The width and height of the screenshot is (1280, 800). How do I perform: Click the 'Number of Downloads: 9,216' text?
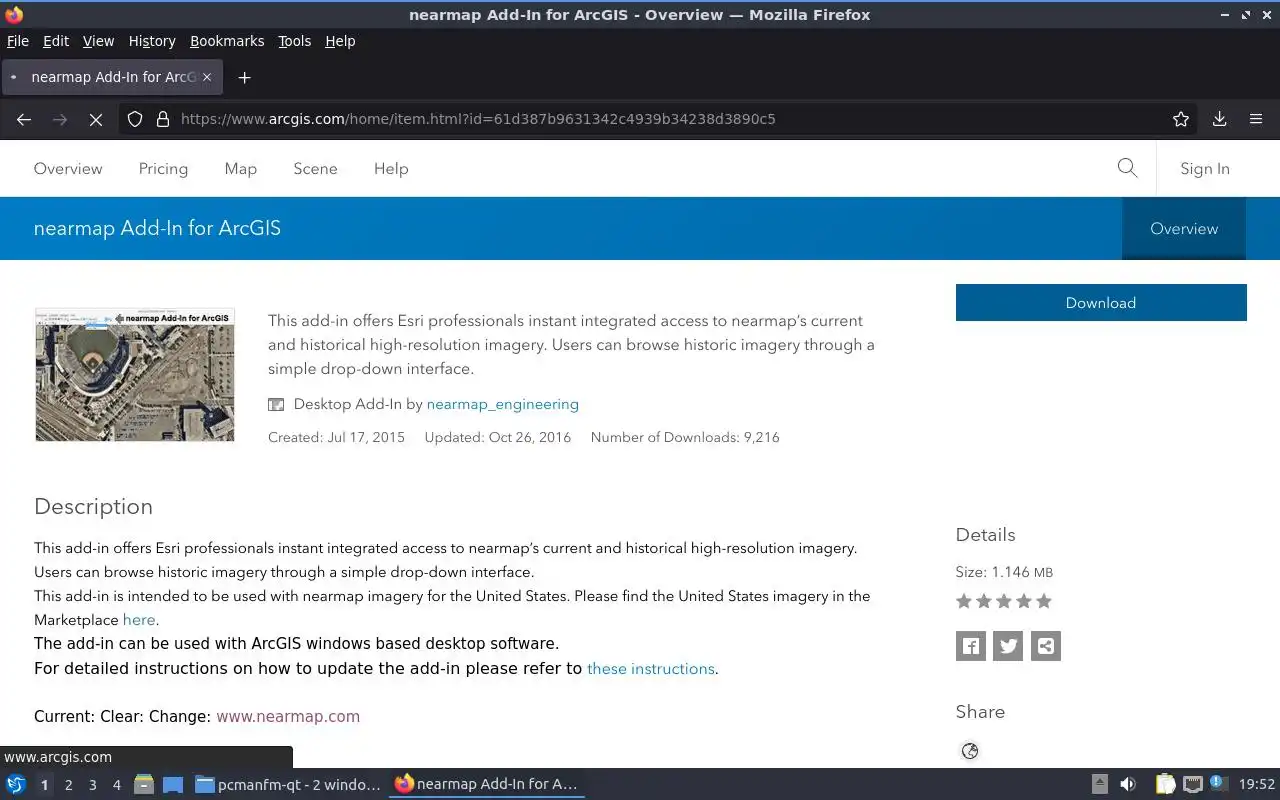tap(685, 437)
